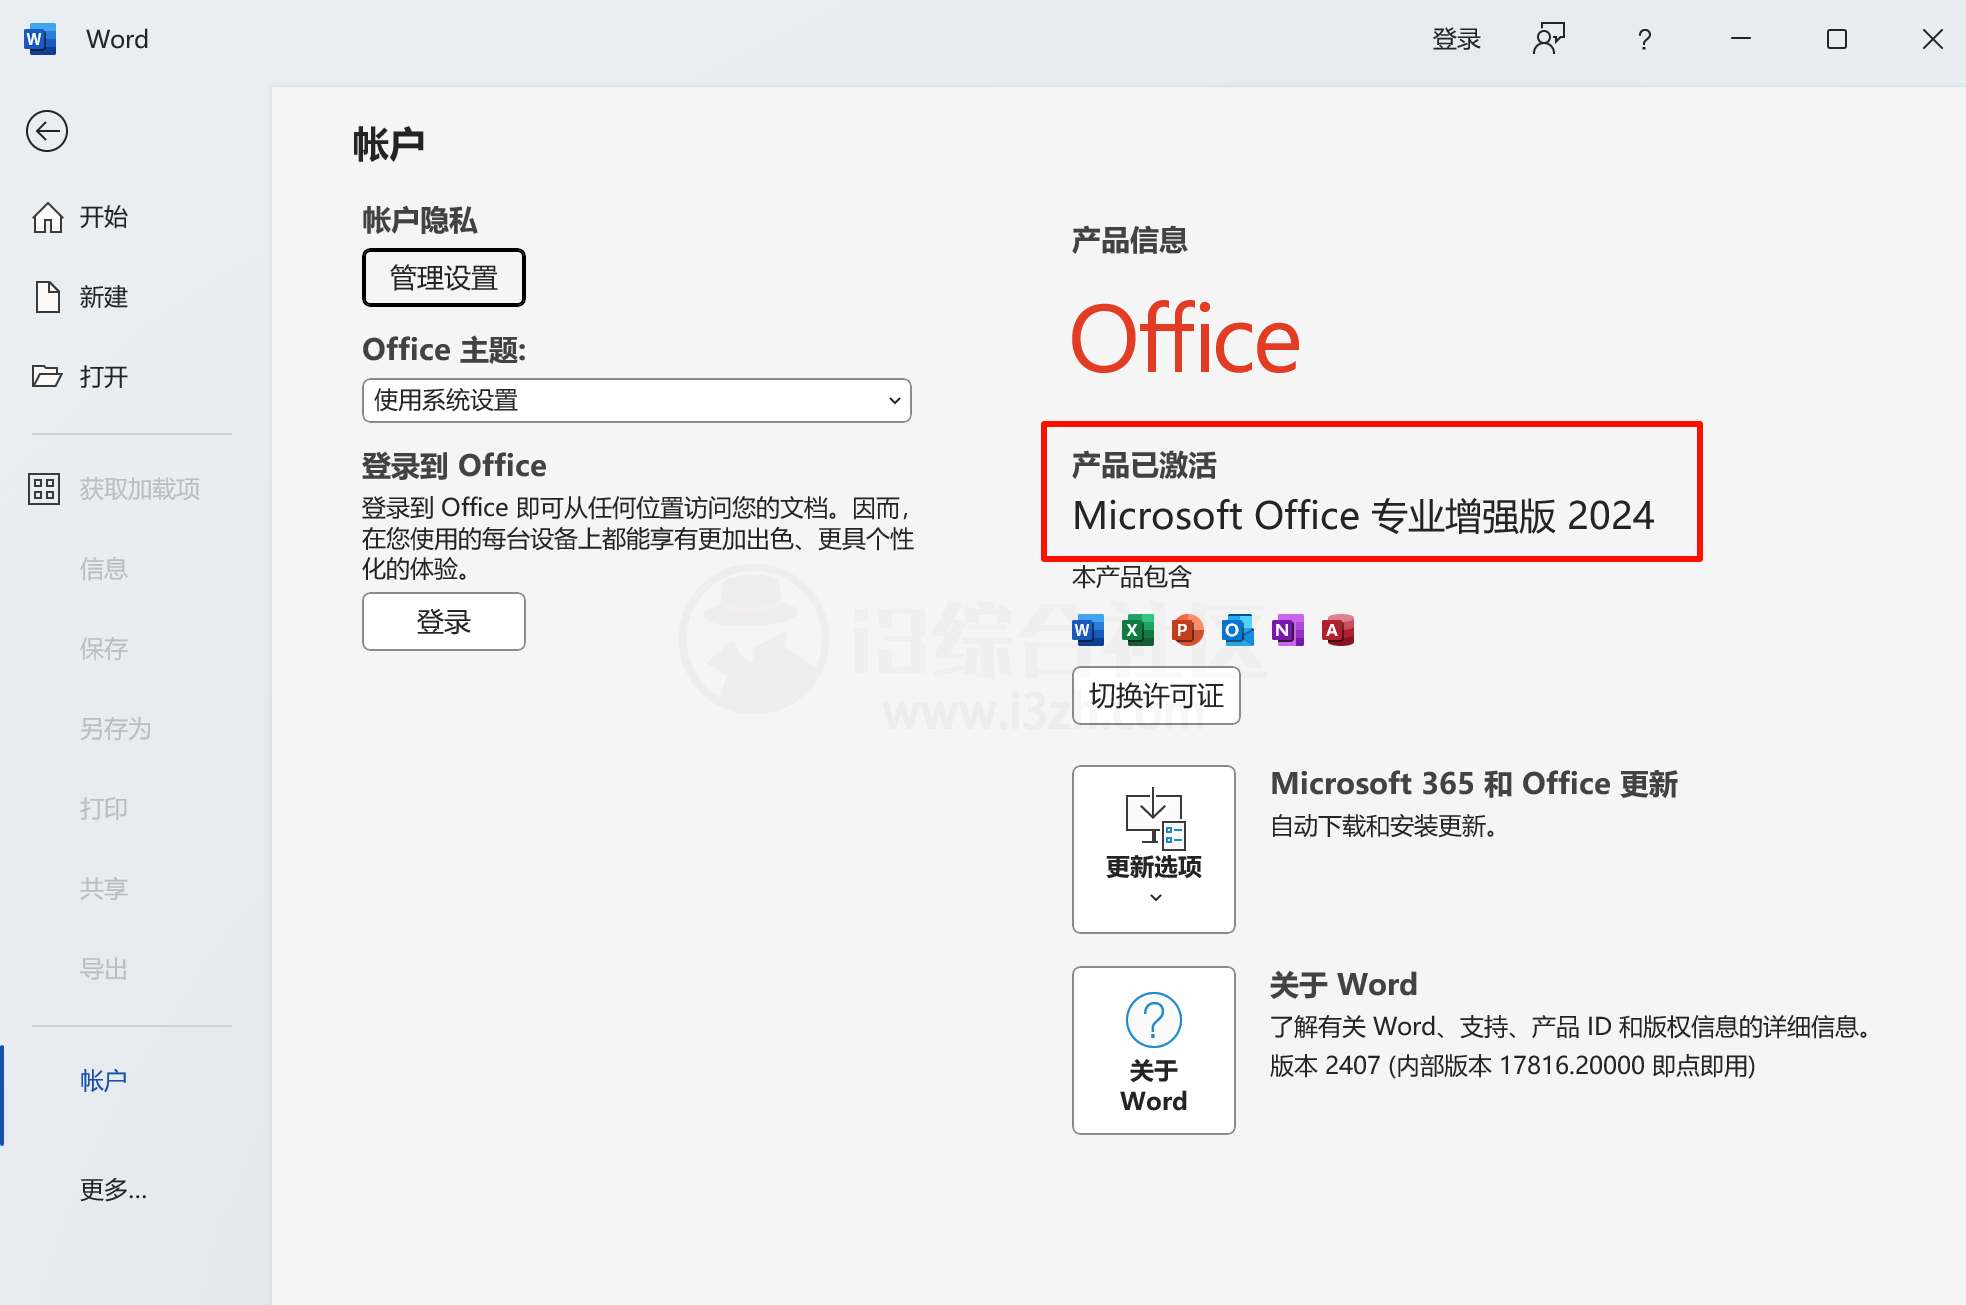Click the Access app icon
This screenshot has height=1305, width=1966.
[1338, 630]
